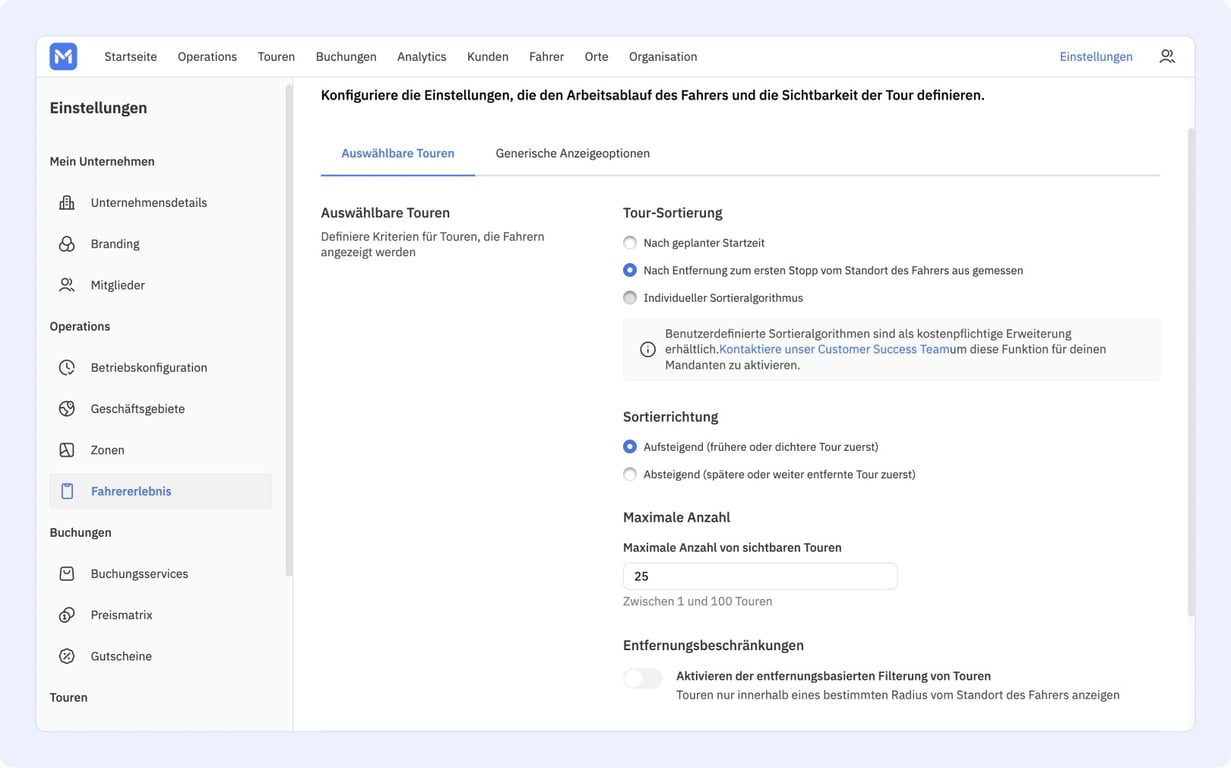Click the blue M app logo

(x=63, y=57)
